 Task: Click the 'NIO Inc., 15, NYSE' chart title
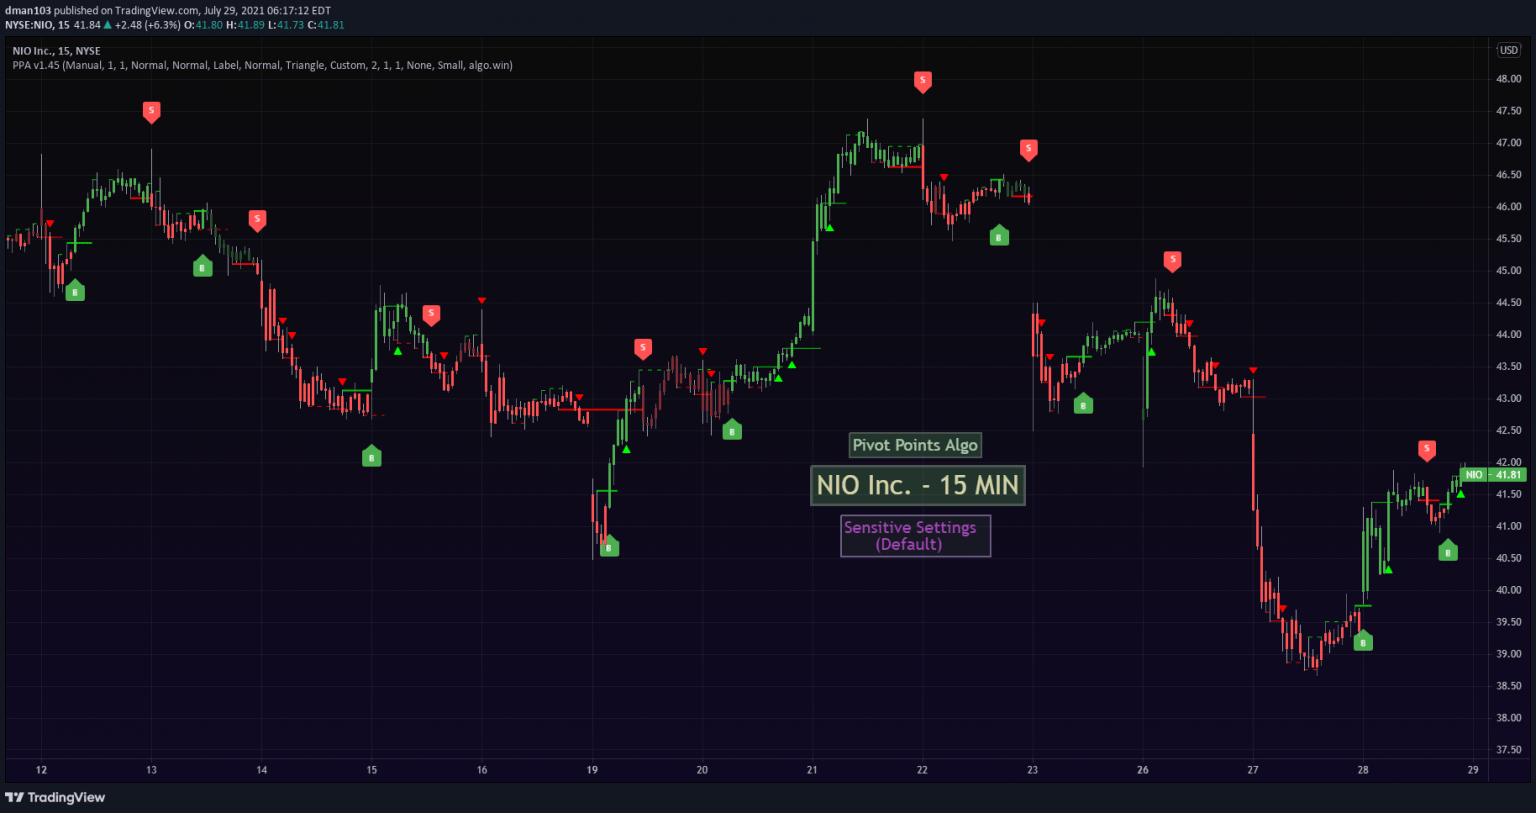tap(56, 51)
